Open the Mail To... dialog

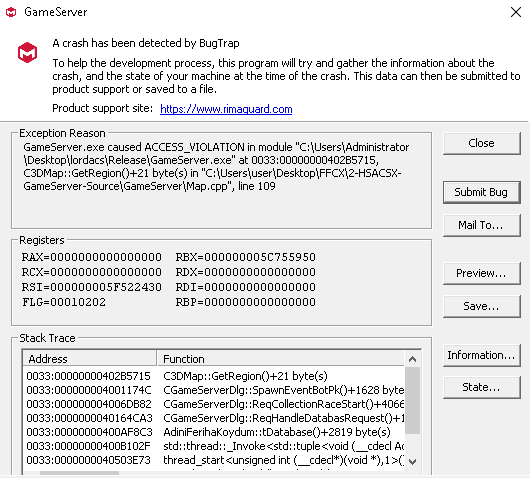click(481, 225)
